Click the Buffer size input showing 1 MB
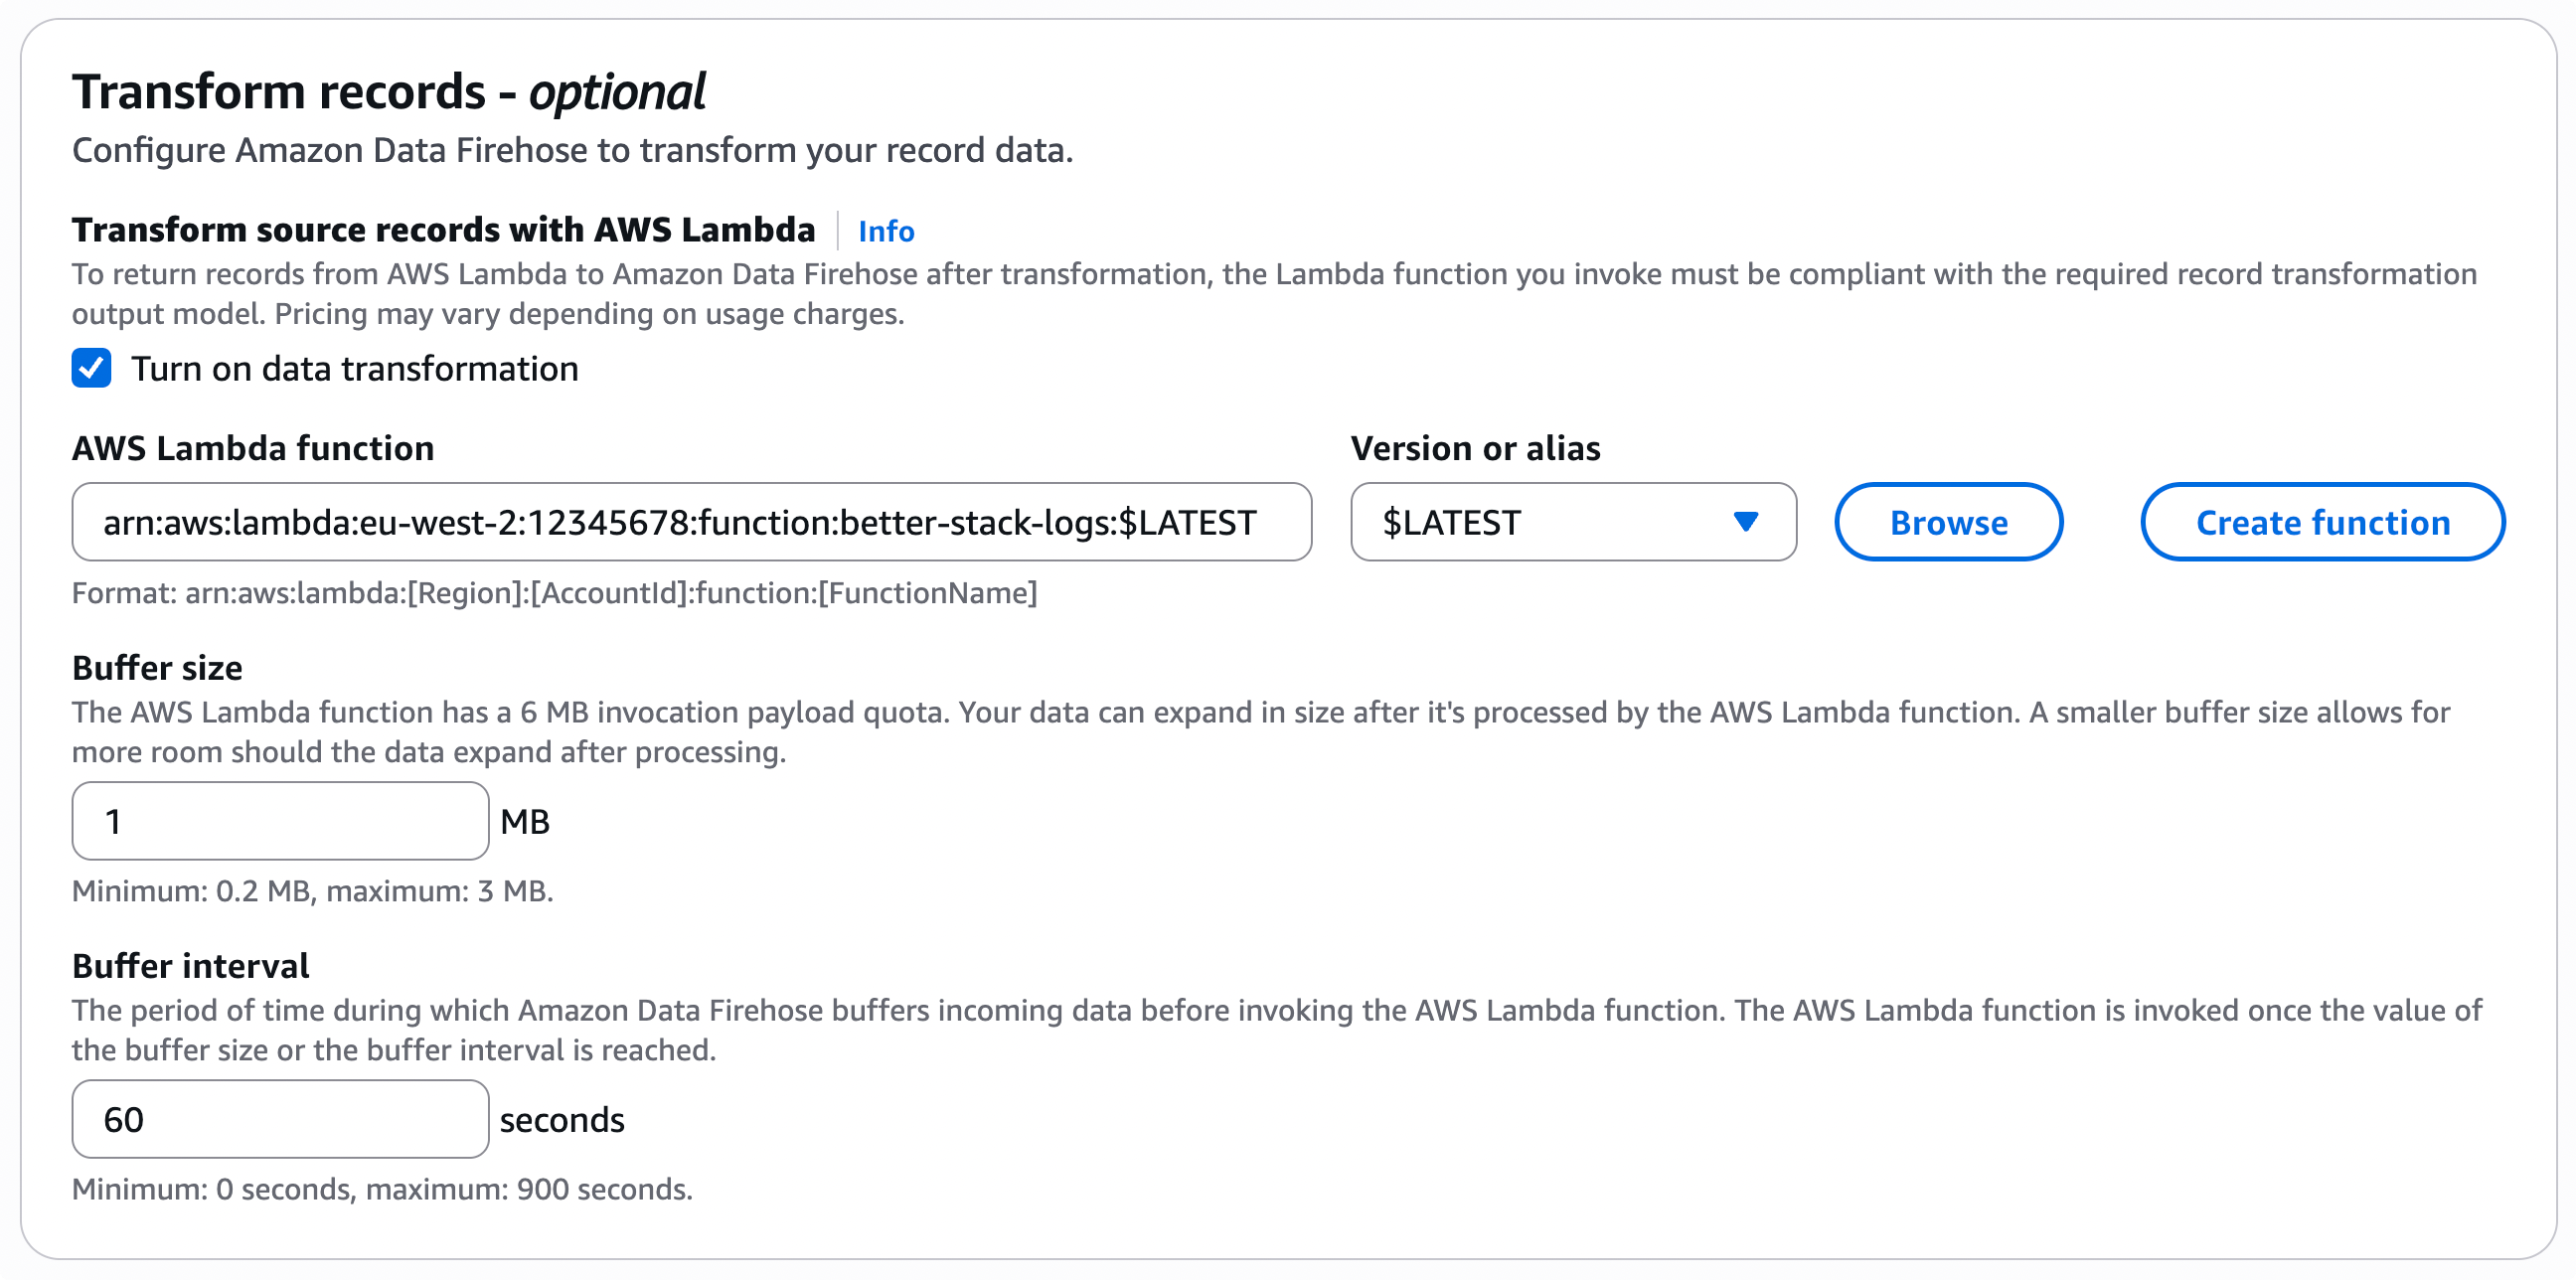 click(280, 820)
